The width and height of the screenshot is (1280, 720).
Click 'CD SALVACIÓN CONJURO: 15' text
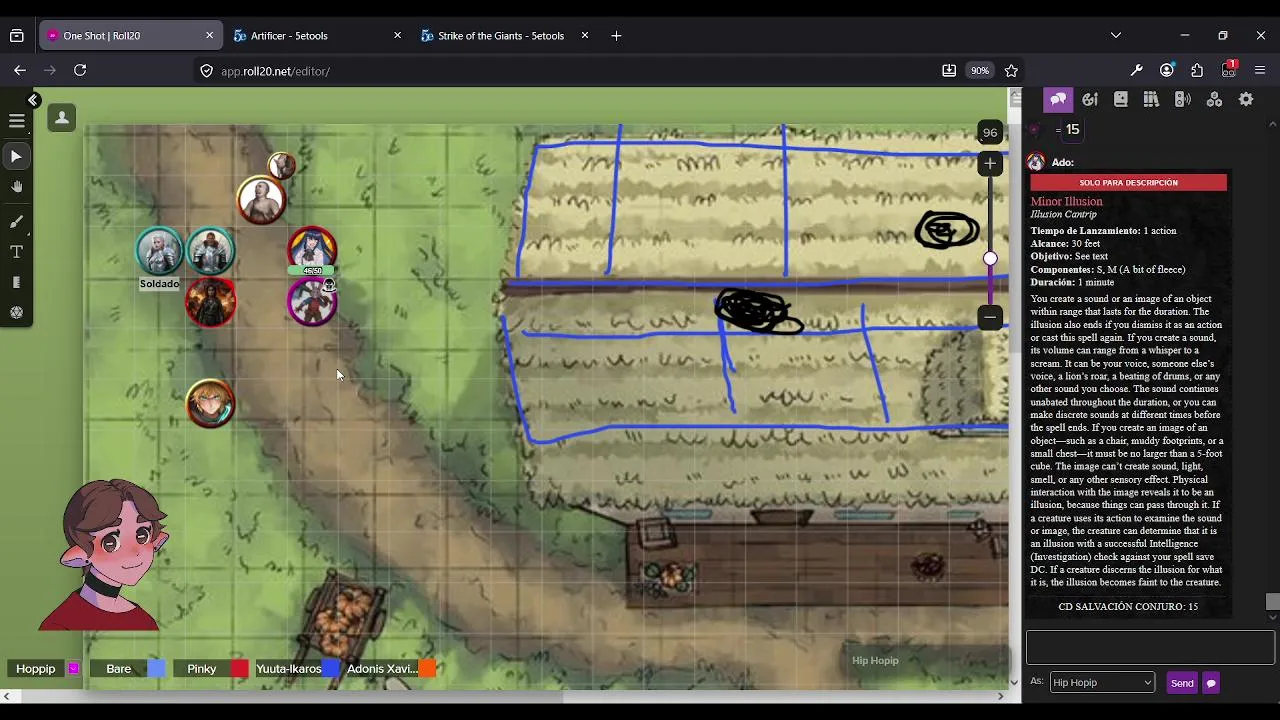click(1128, 606)
